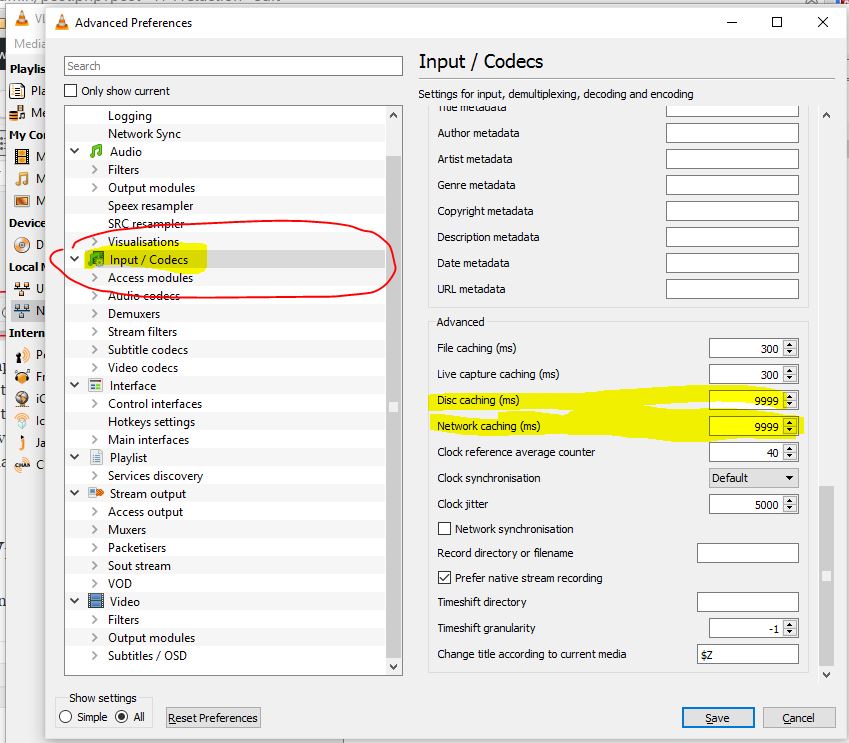The width and height of the screenshot is (849, 743).
Task: Collapse the Audio tree section
Action: [x=74, y=152]
